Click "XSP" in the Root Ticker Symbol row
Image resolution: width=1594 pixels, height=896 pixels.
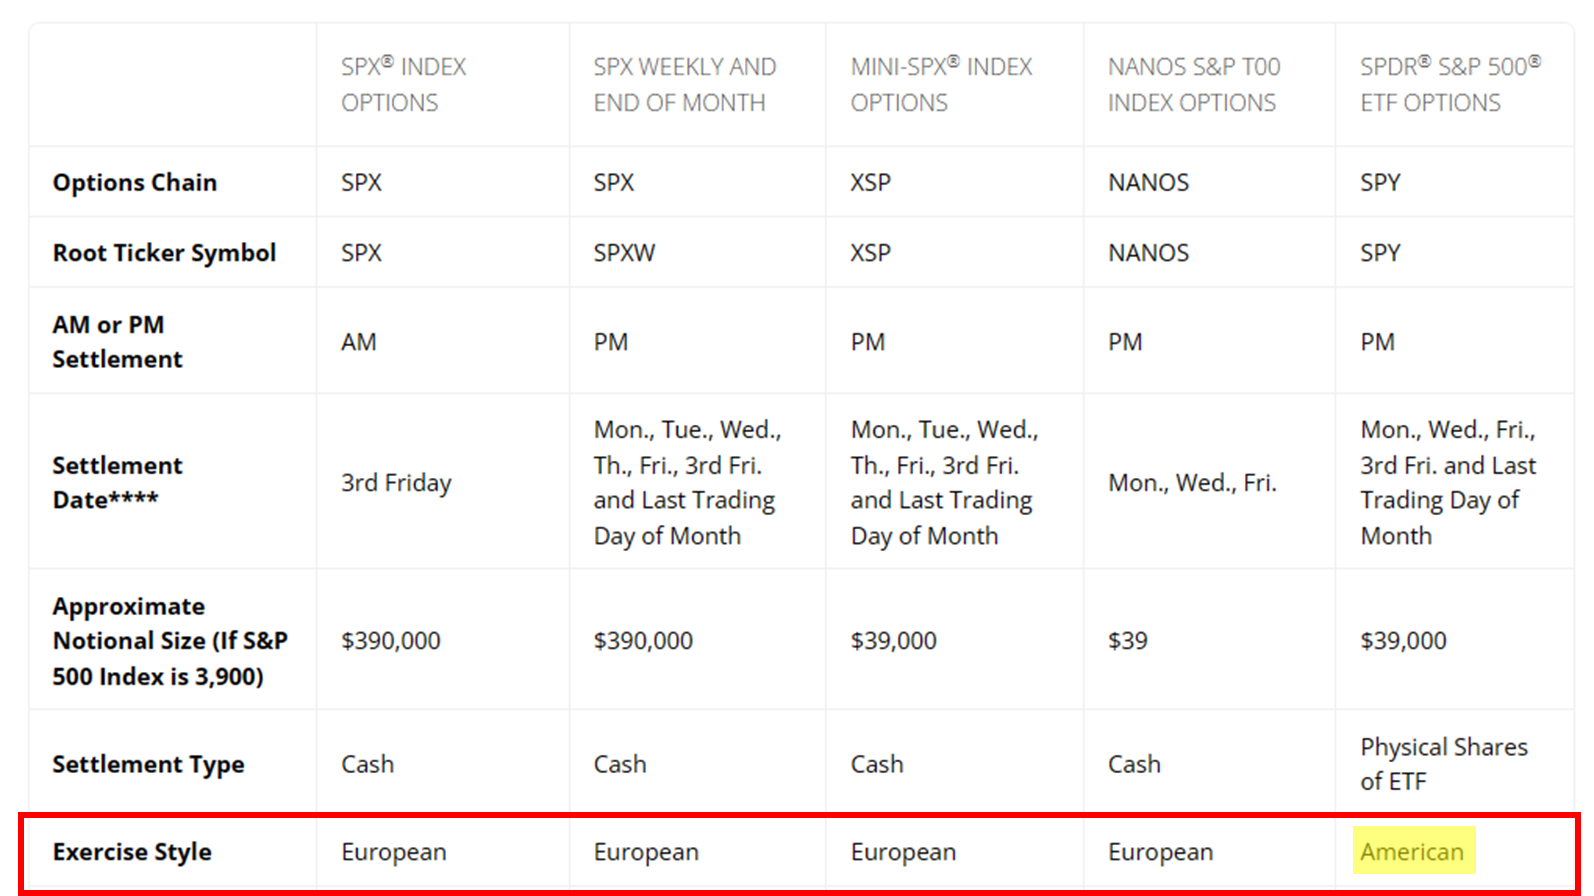(x=871, y=252)
